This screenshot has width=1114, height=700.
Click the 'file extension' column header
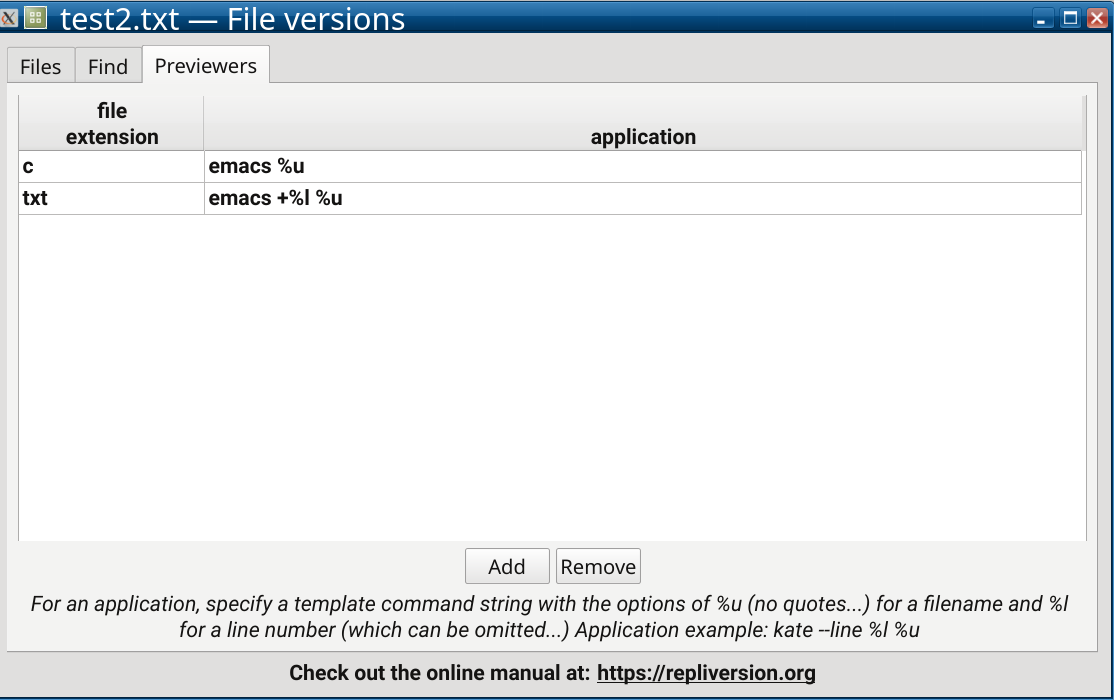point(112,124)
